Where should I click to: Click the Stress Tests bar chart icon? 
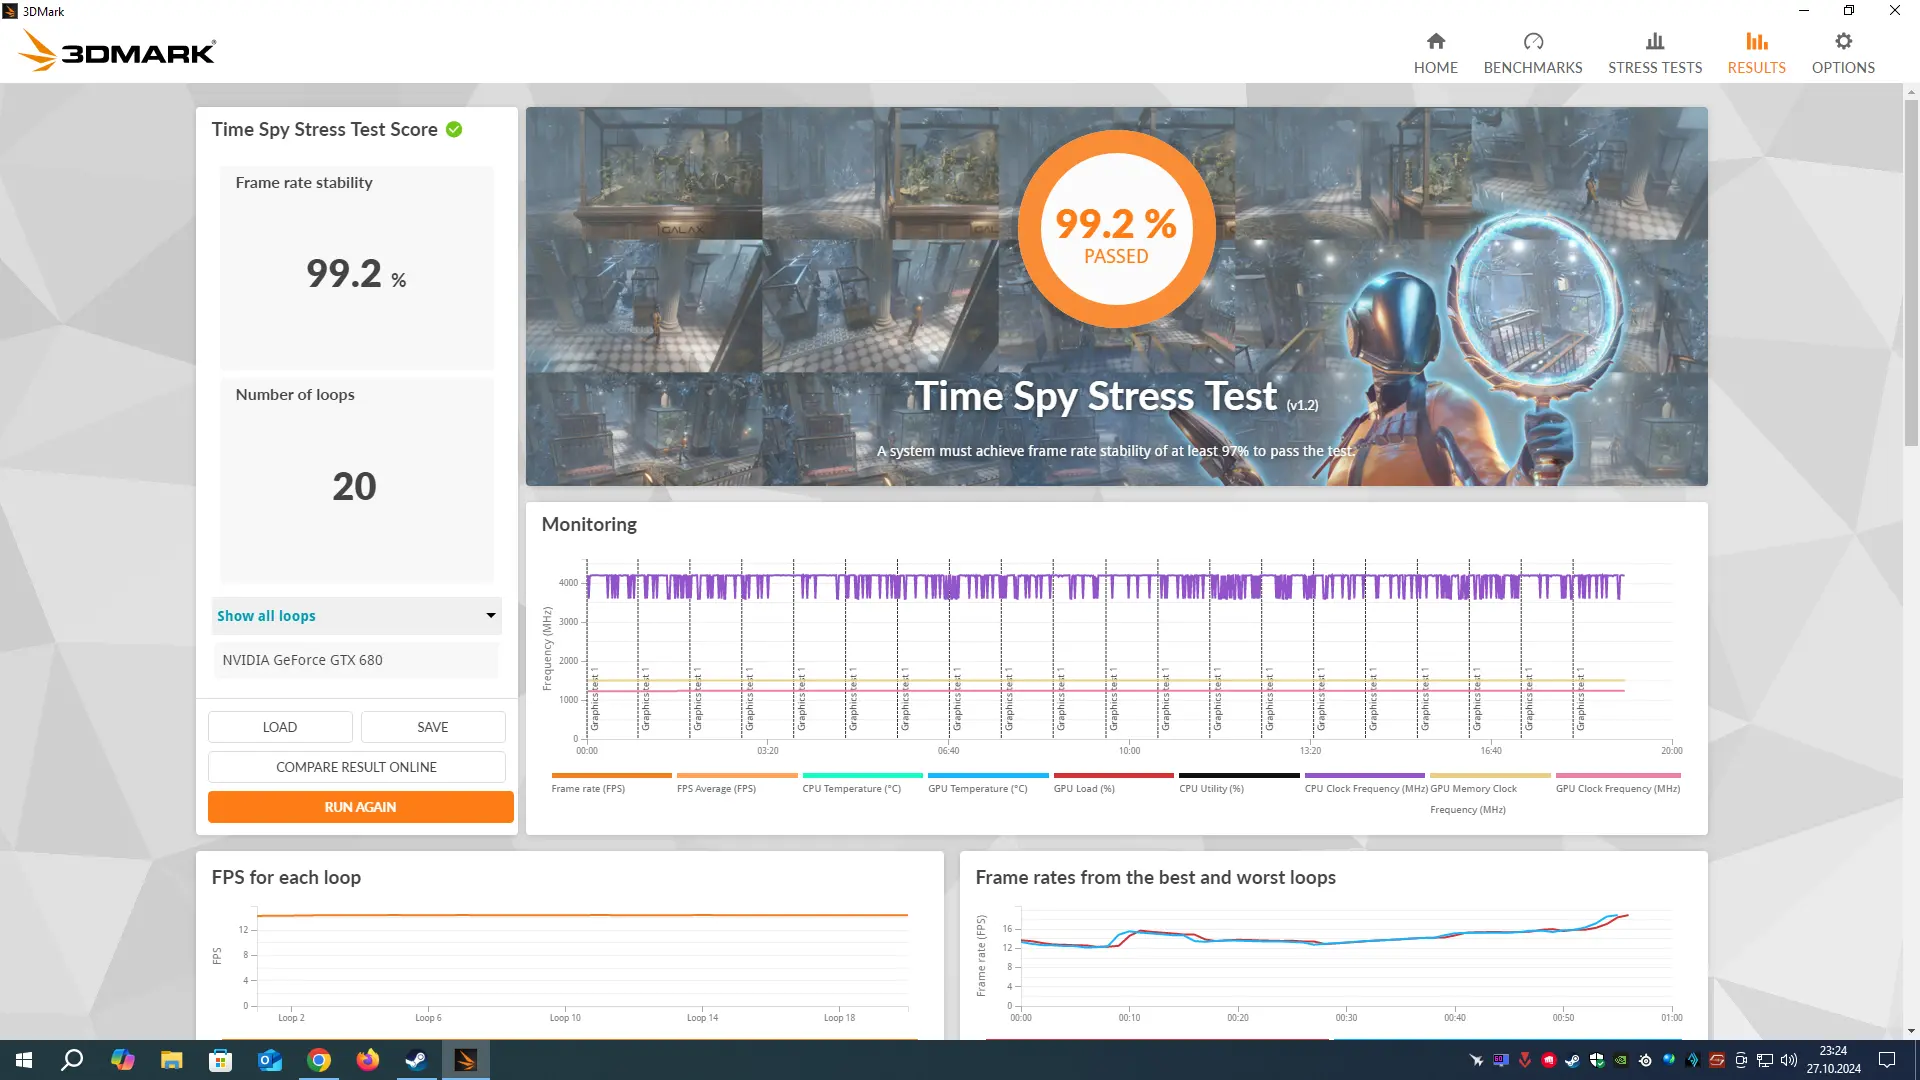tap(1655, 41)
